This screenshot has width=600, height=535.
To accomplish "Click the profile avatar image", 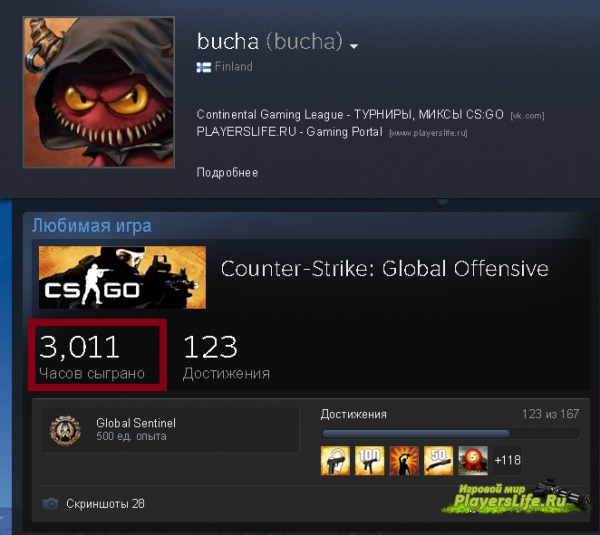I will tap(99, 92).
